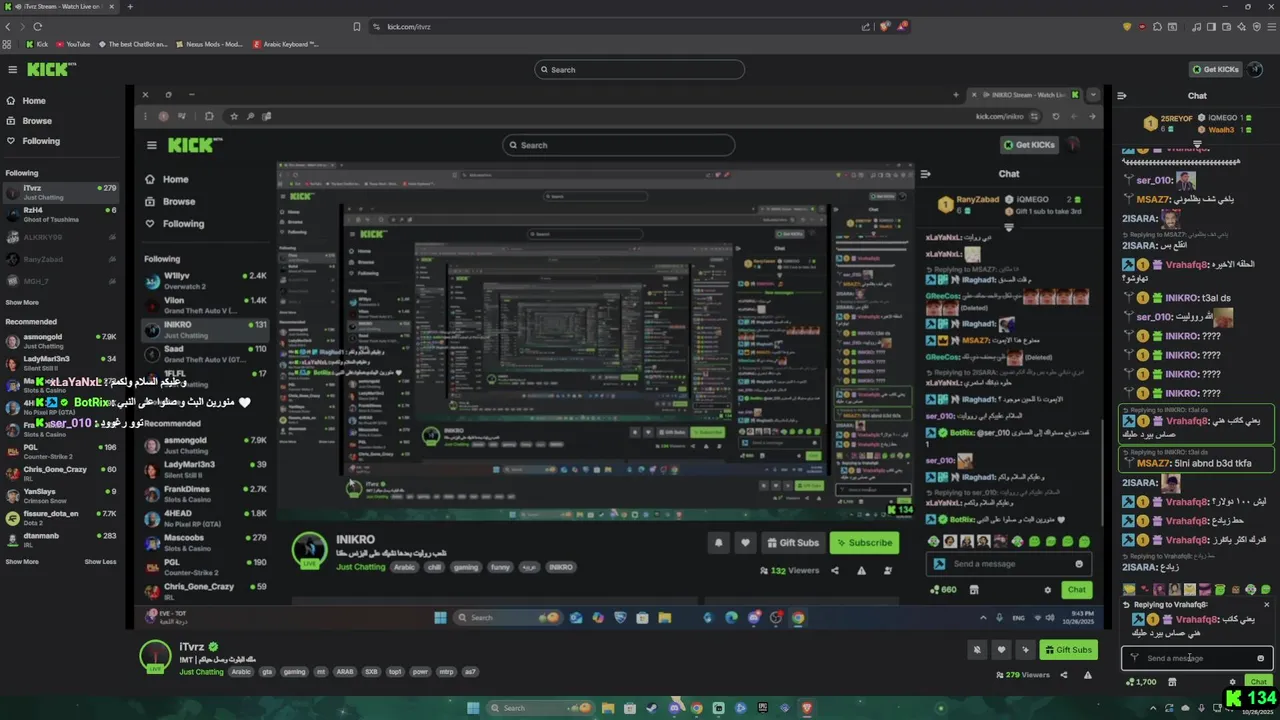Send message with Chat button
This screenshot has height=720, width=1280.
[1258, 682]
